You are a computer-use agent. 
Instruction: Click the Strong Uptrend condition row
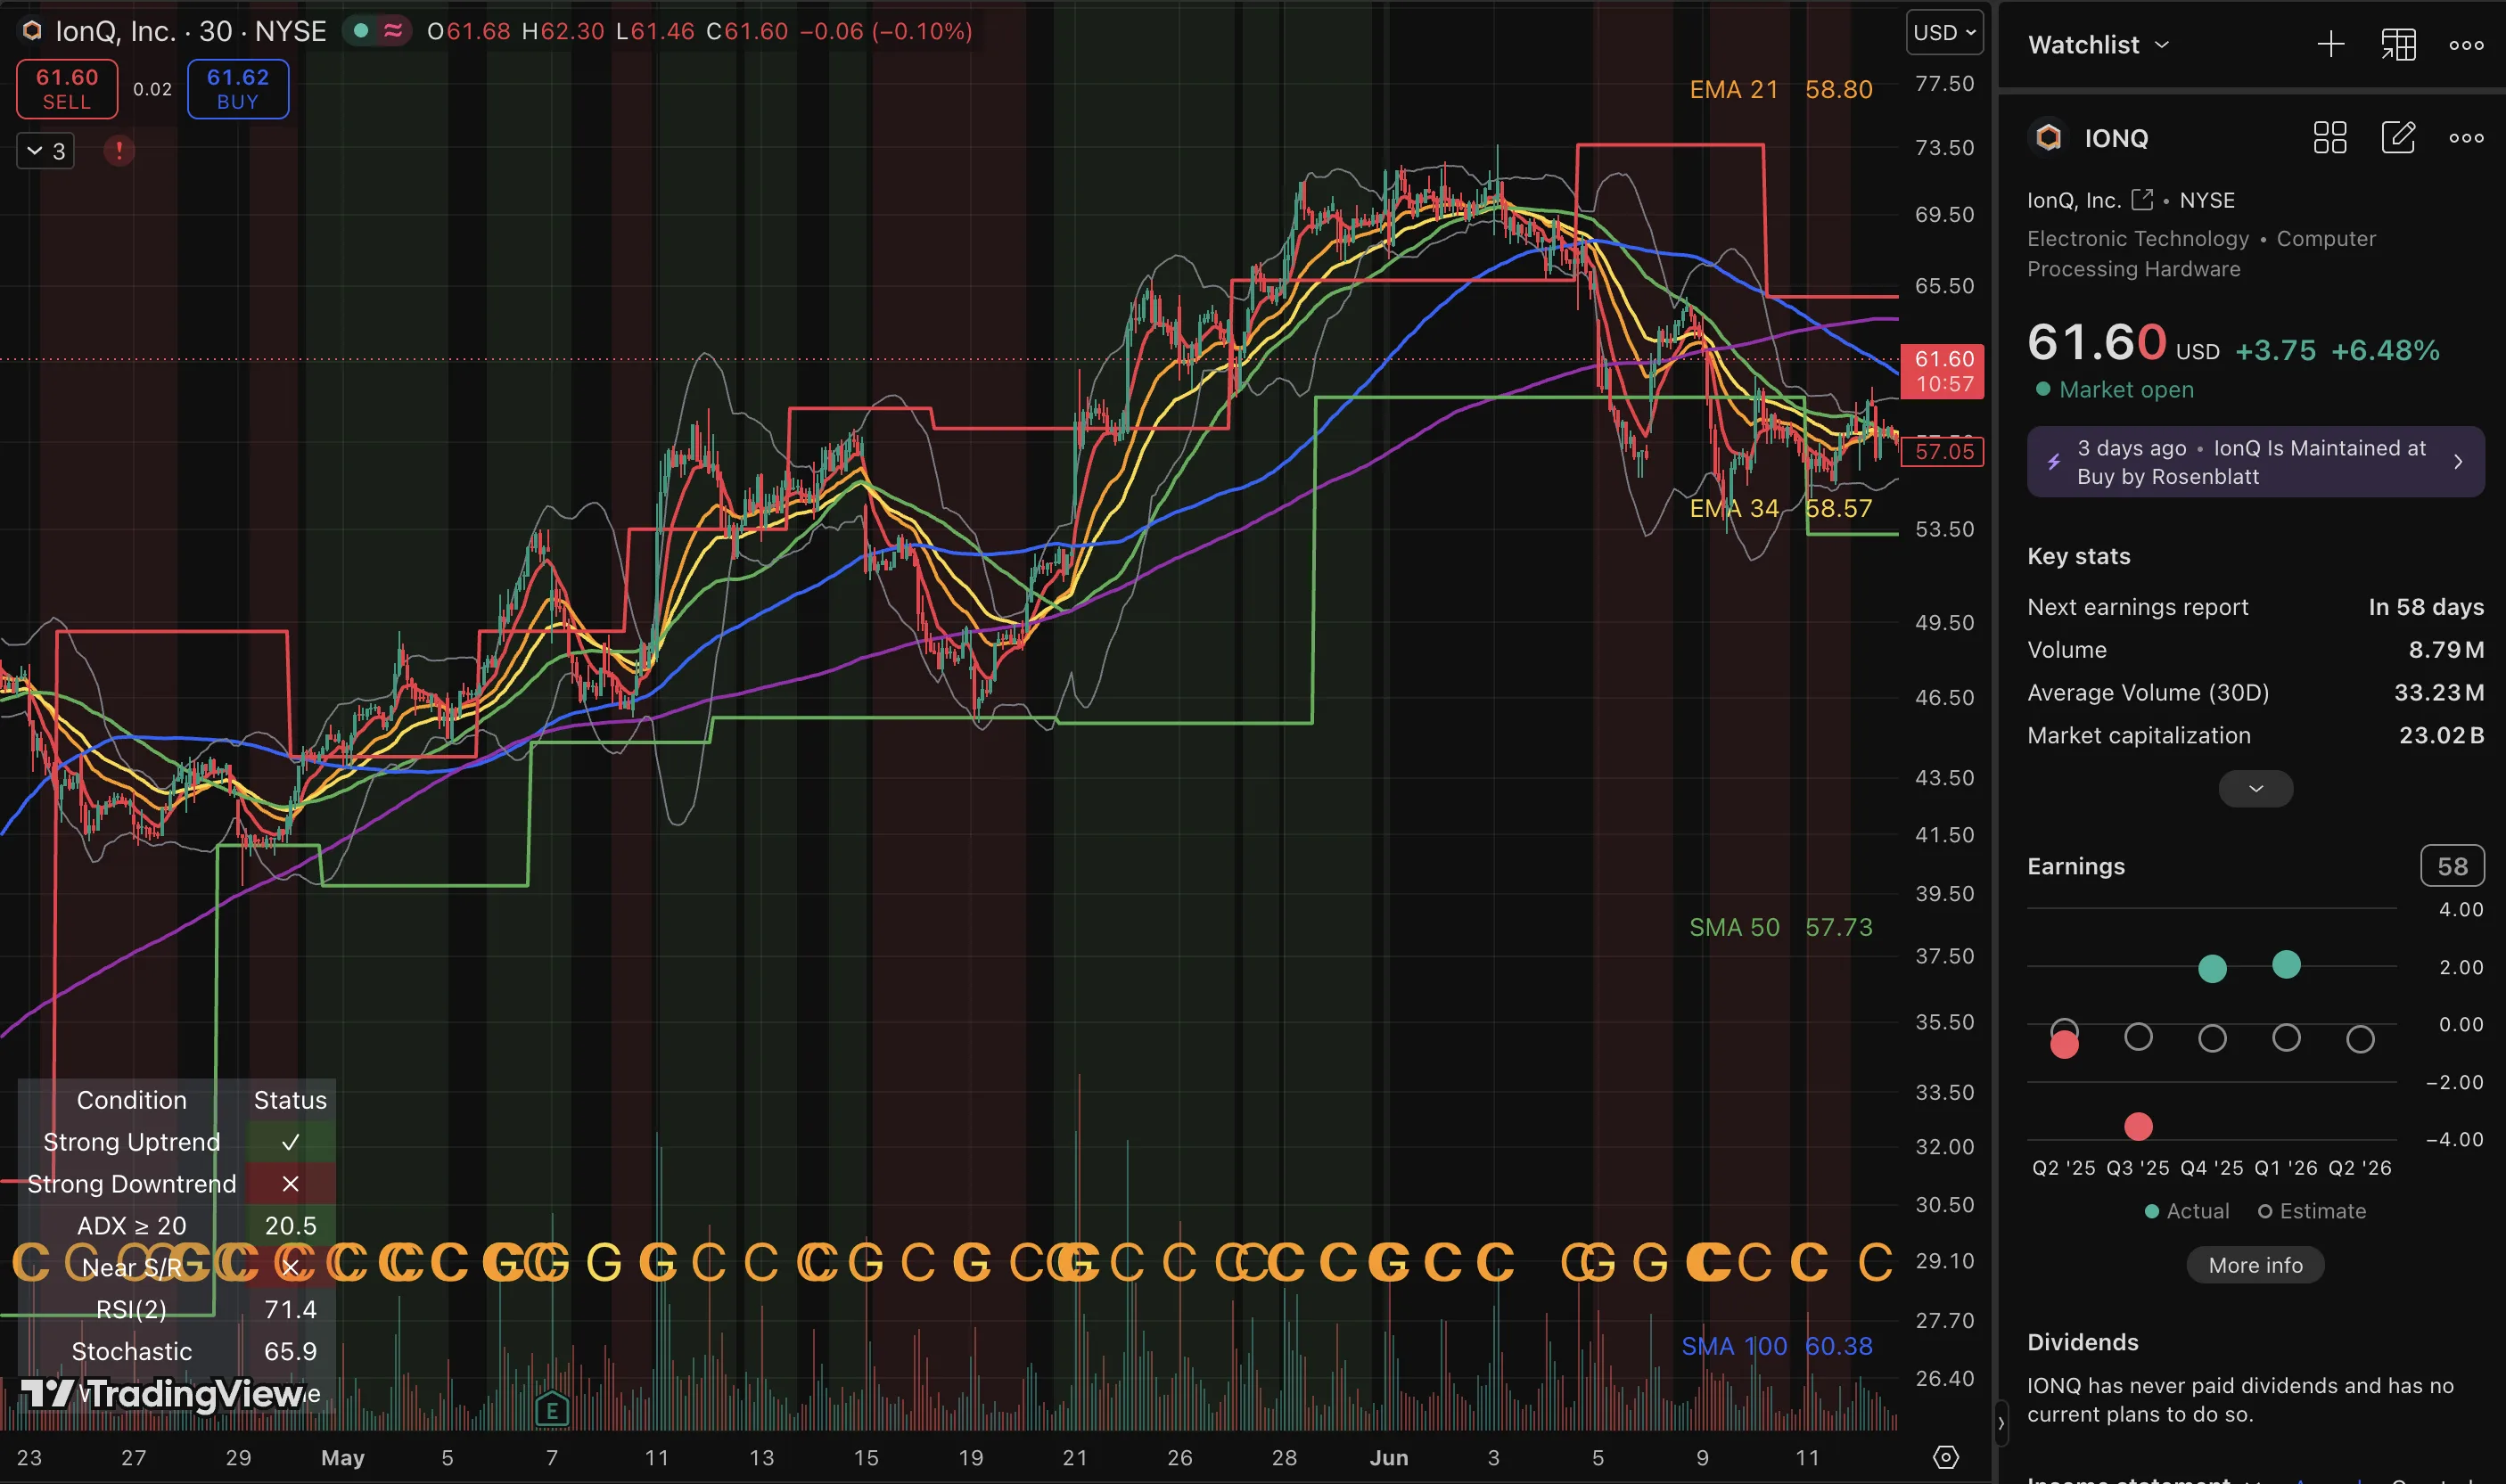tap(177, 1142)
